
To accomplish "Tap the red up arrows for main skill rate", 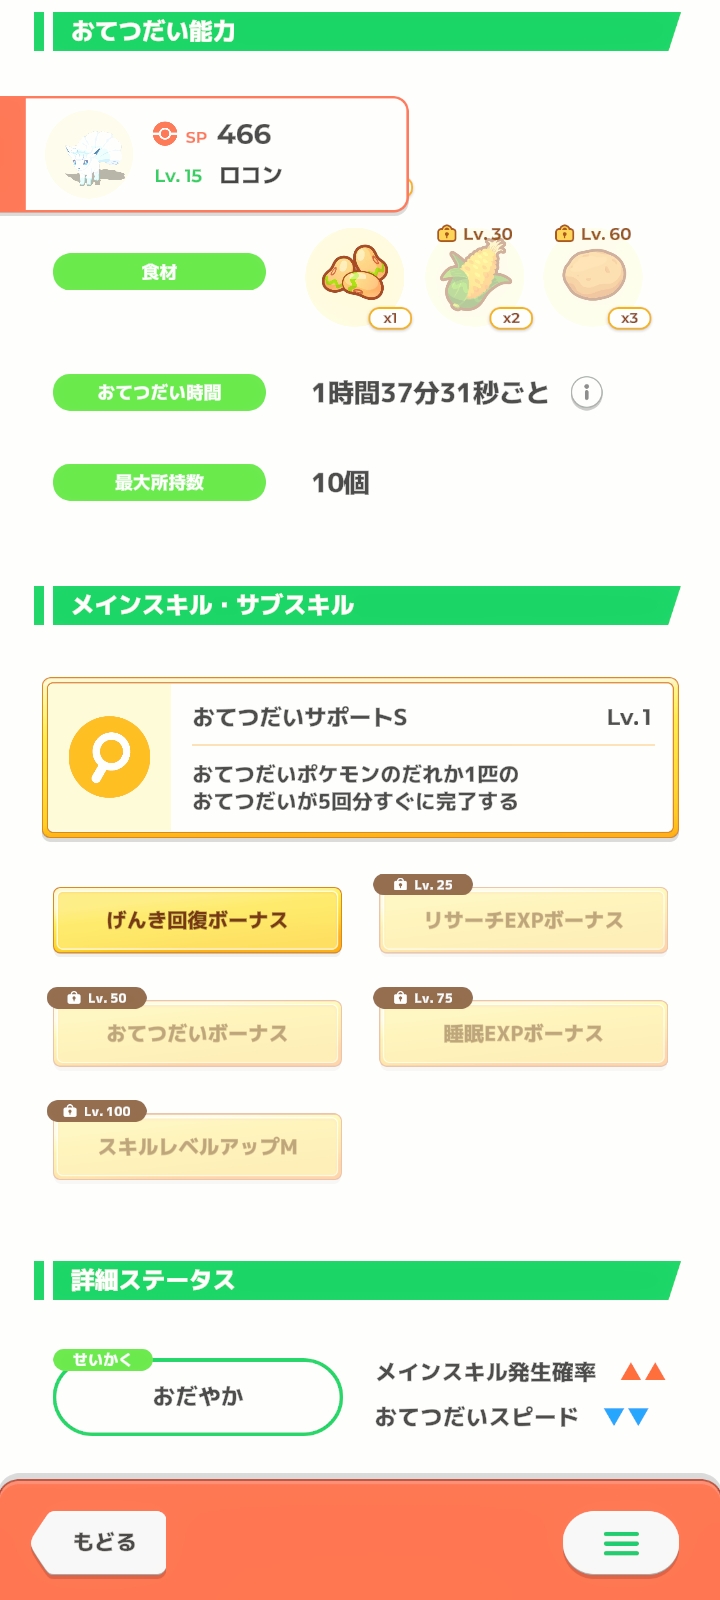I will [x=642, y=1372].
